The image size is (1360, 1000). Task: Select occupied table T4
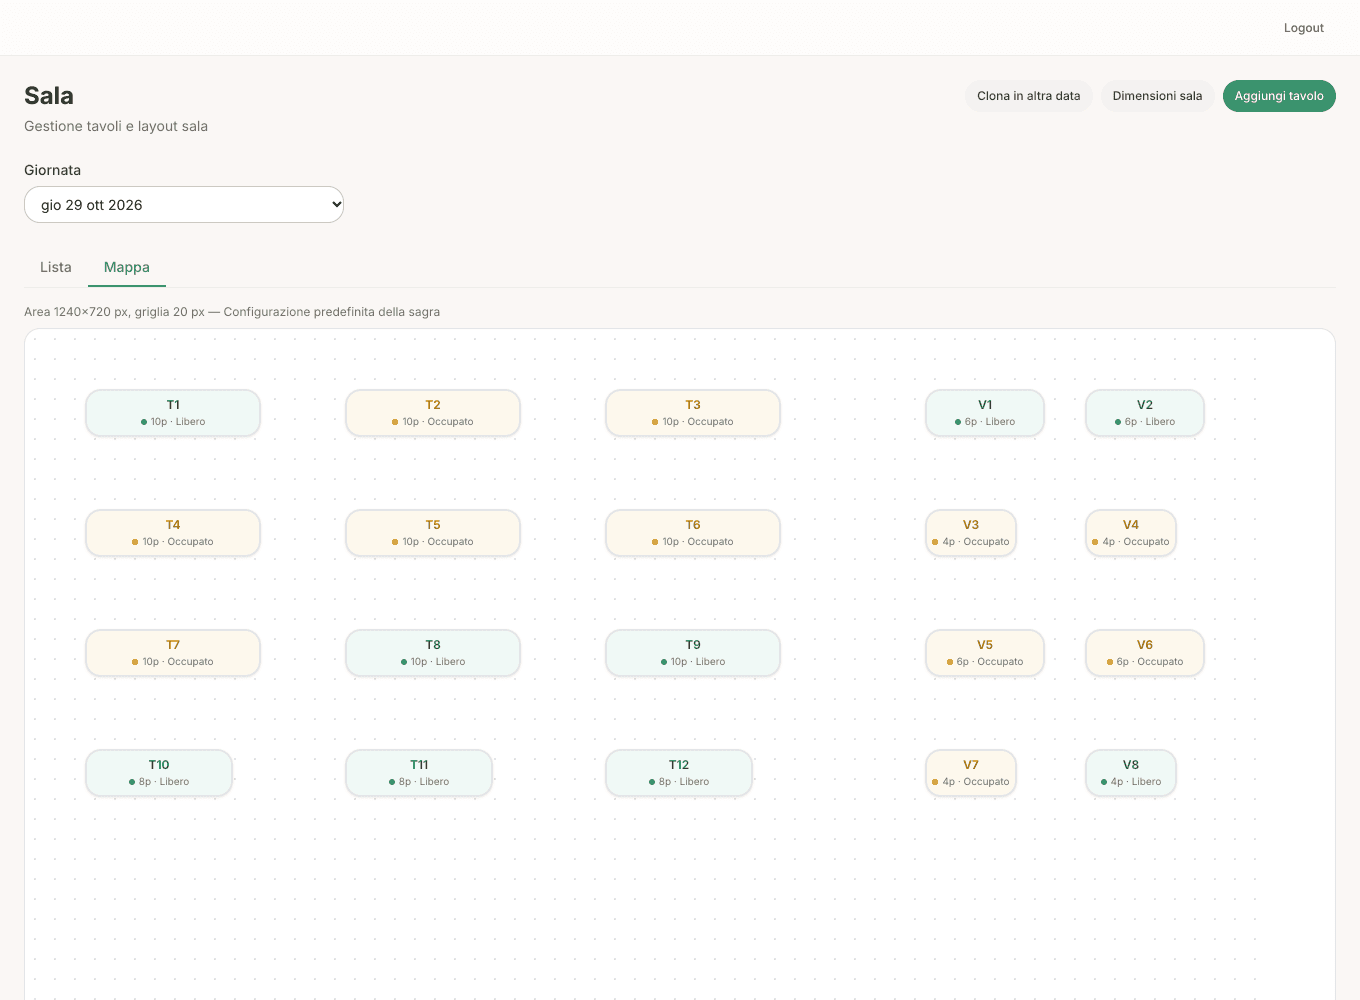tap(173, 533)
